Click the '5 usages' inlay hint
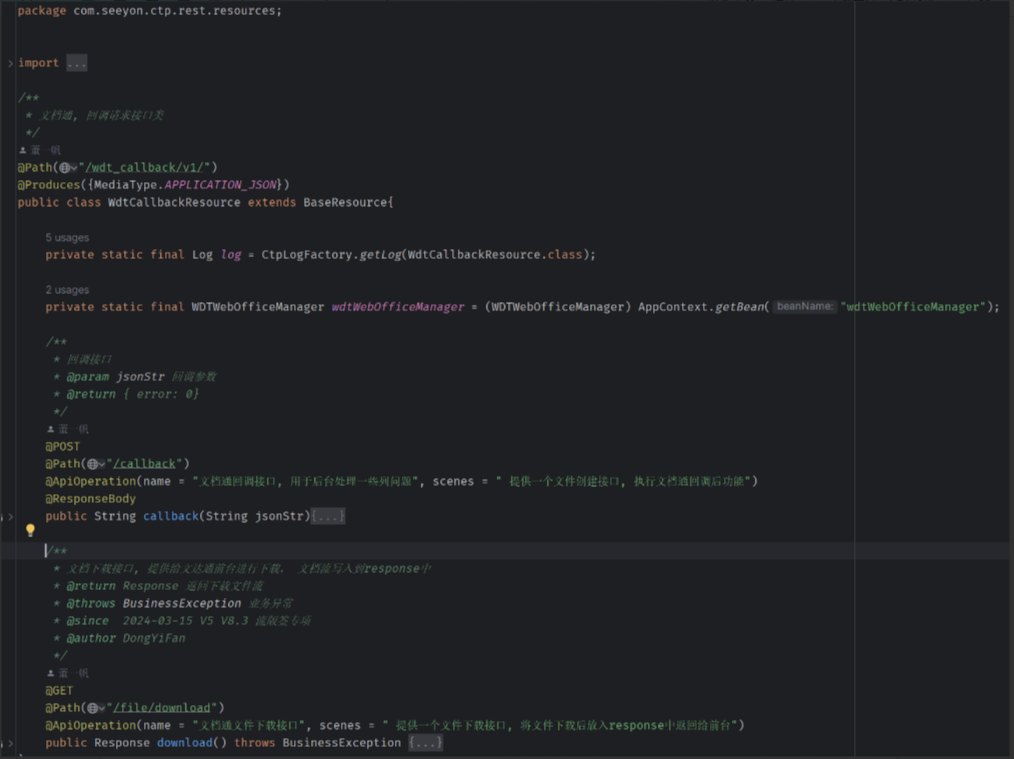The width and height of the screenshot is (1014, 759). tap(67, 238)
